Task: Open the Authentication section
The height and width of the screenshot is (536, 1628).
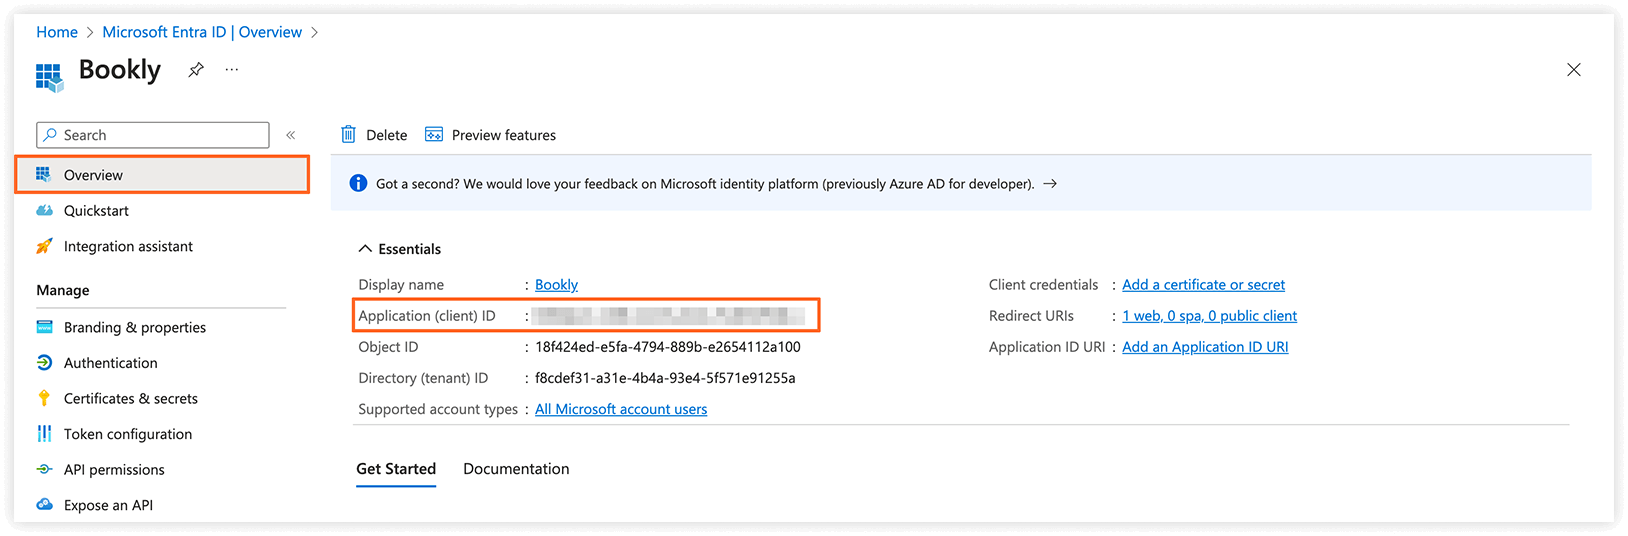Action: 111,363
